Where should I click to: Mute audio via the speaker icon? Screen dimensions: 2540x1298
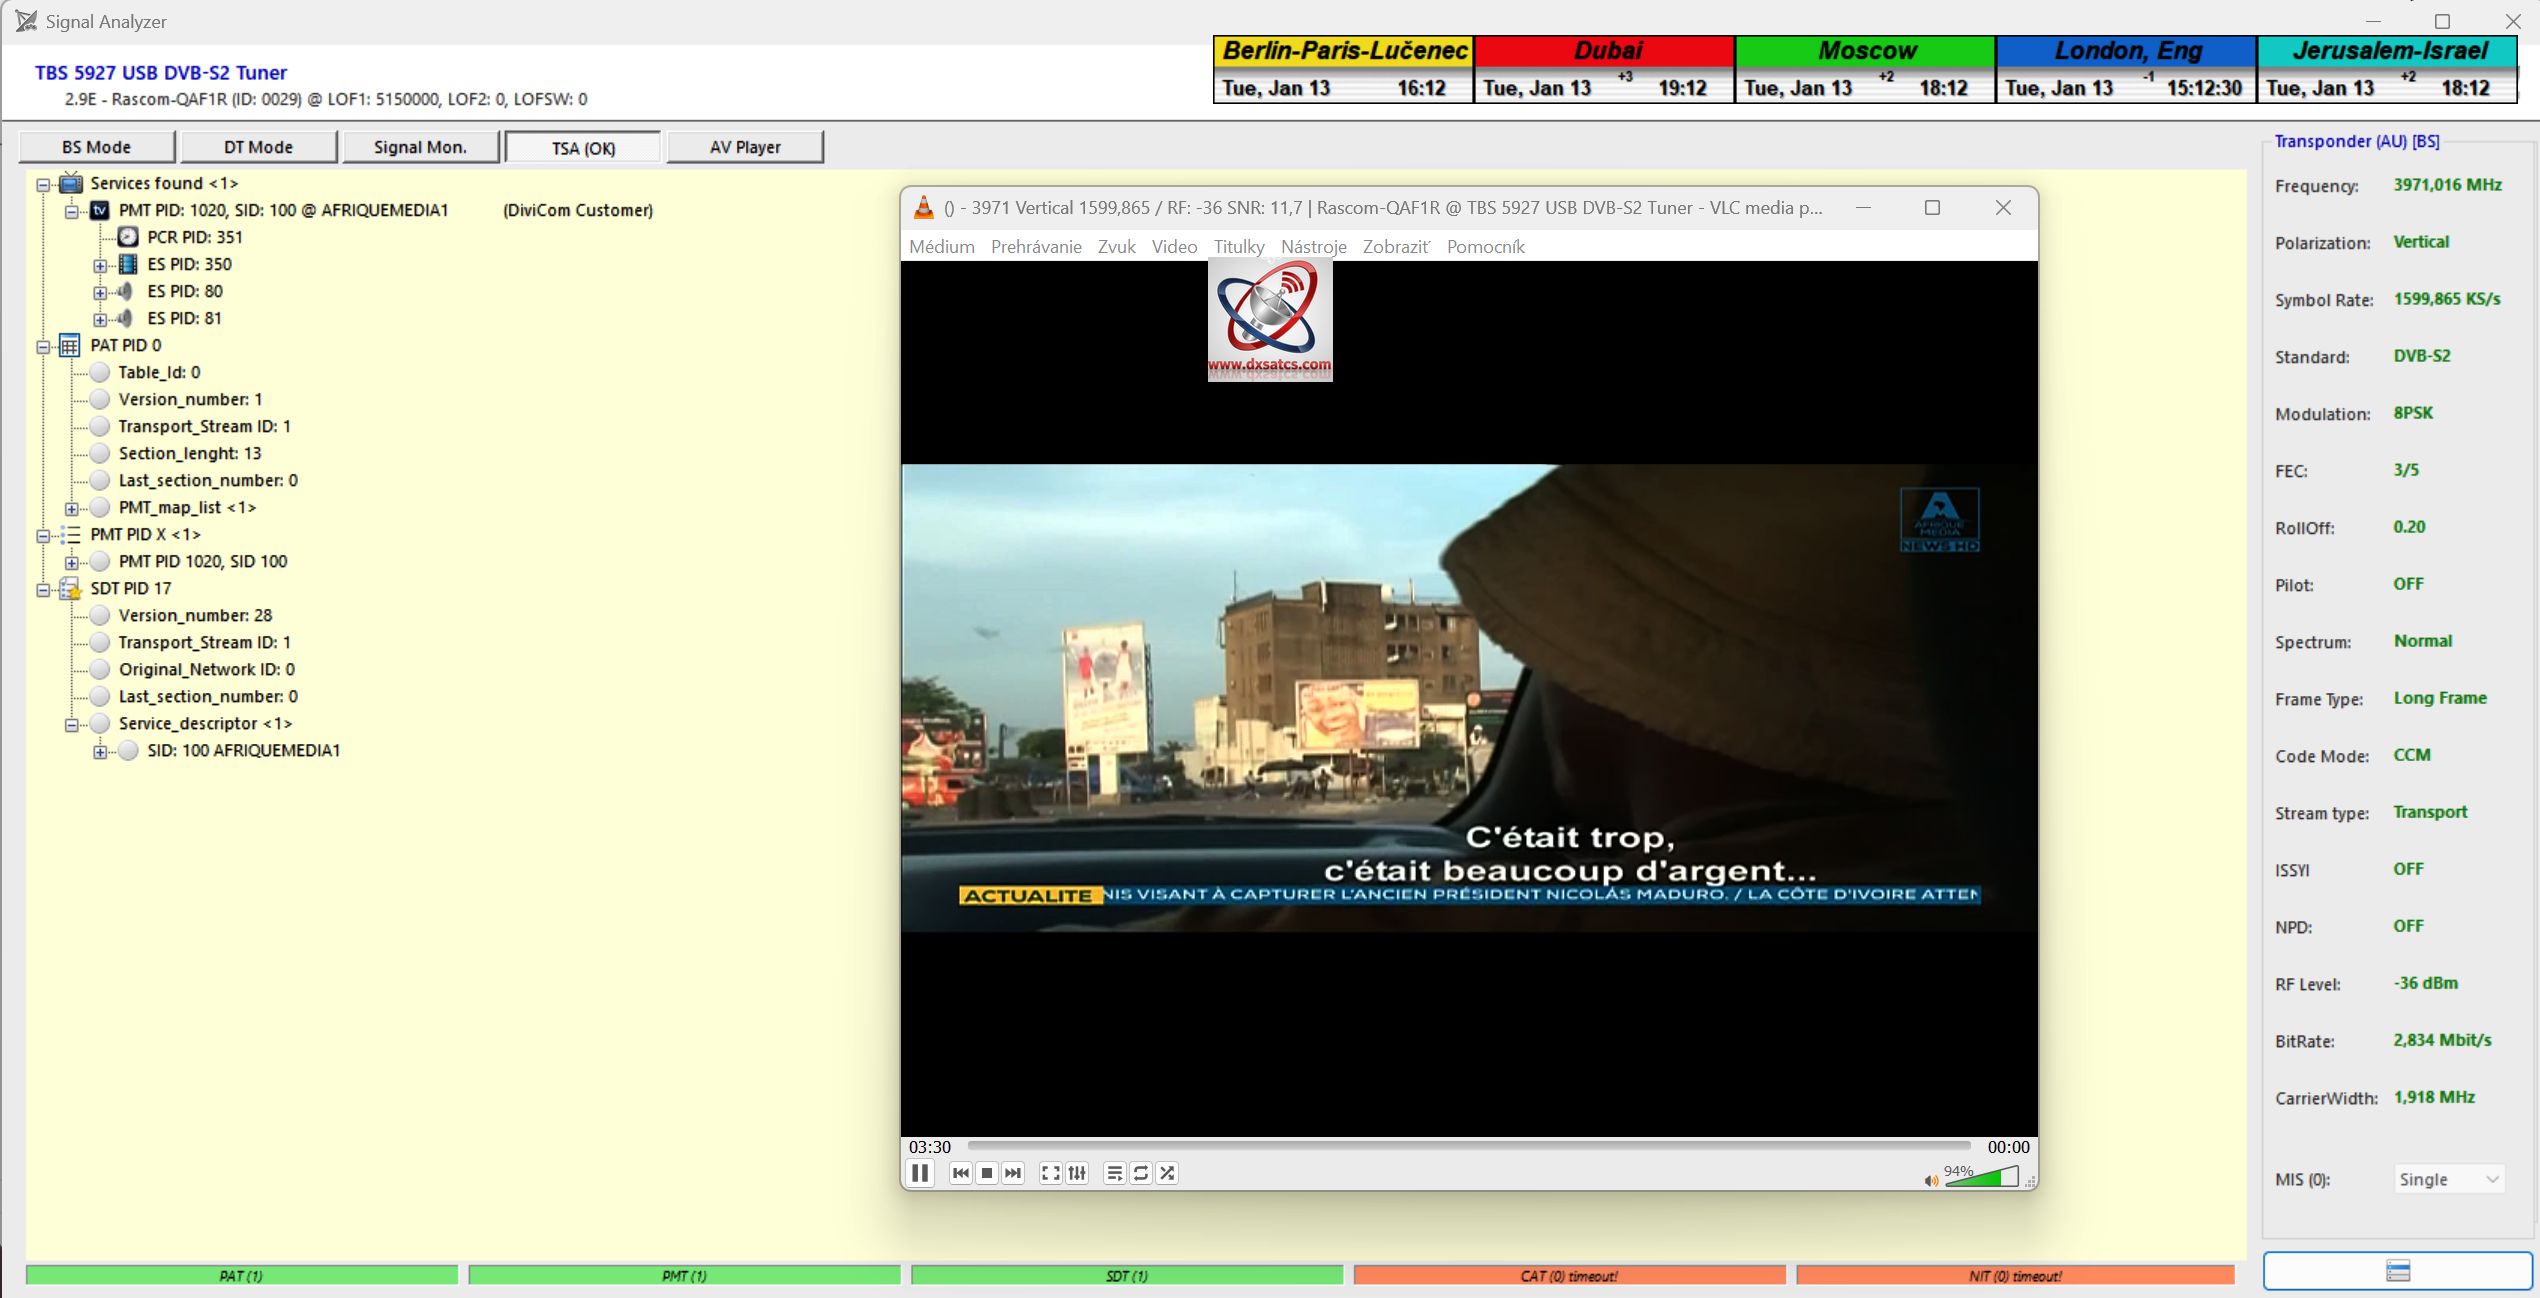1930,1181
